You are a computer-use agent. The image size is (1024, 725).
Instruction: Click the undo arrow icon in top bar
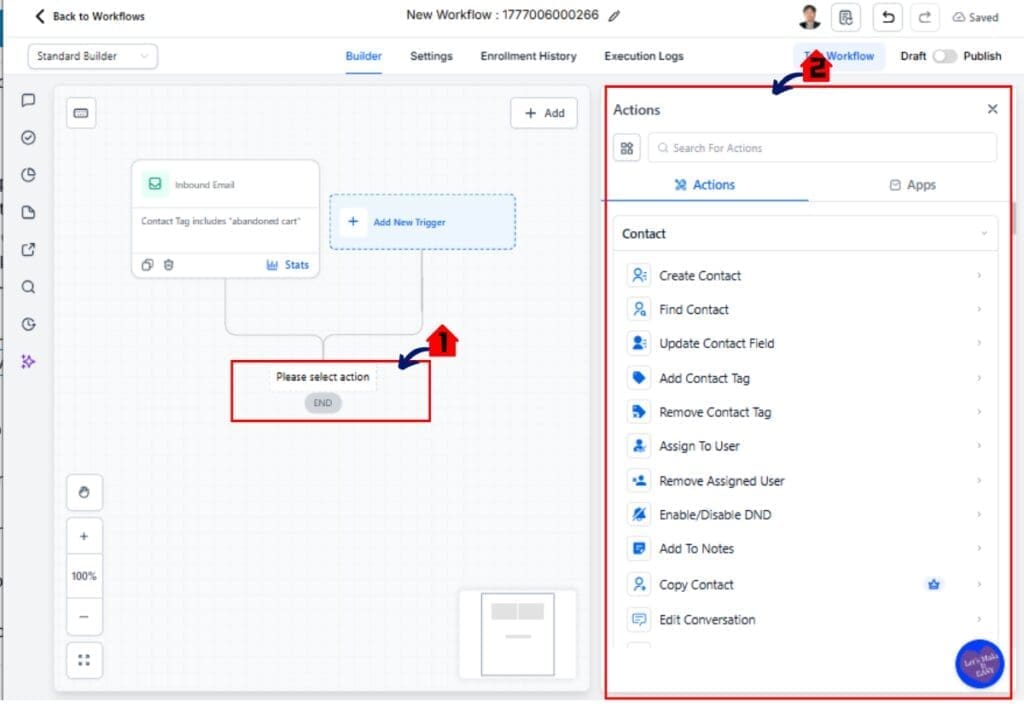tap(889, 17)
